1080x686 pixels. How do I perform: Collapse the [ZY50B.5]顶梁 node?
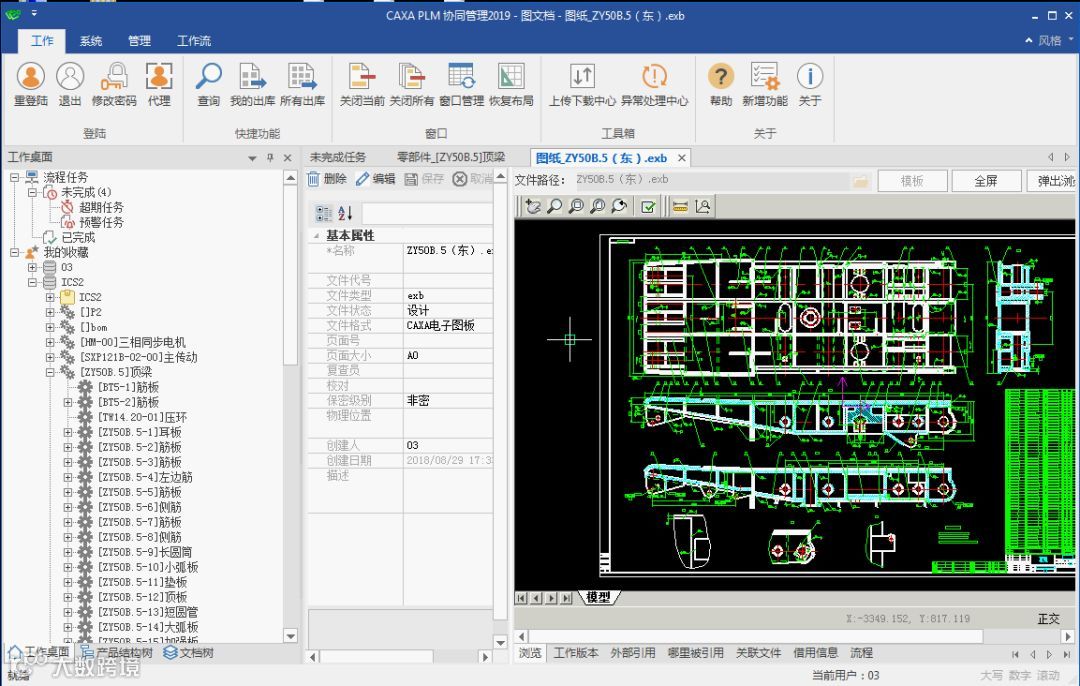[x=50, y=372]
